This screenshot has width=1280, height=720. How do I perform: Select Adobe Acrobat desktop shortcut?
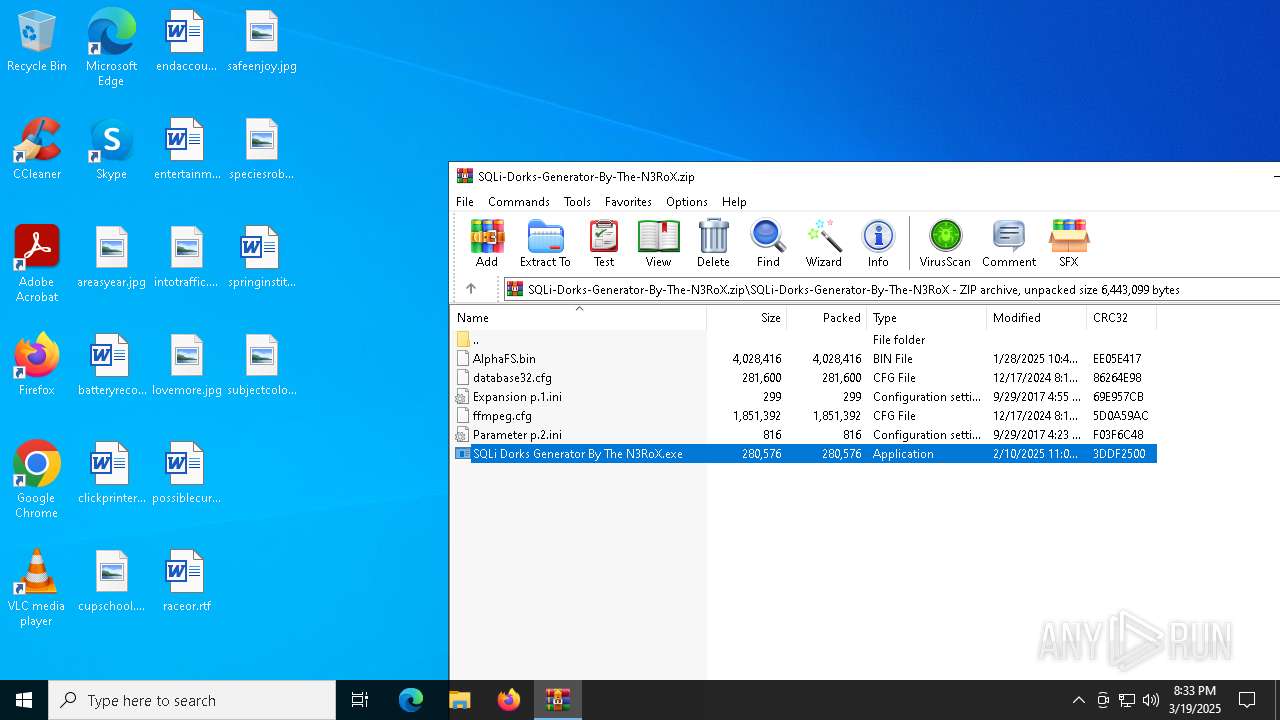coord(37,264)
